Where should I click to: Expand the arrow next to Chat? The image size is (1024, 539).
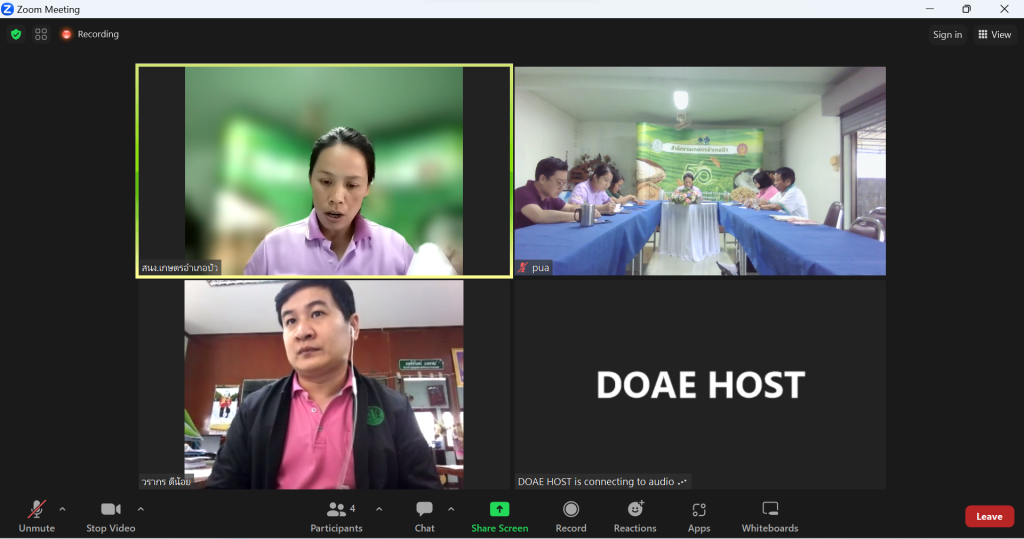coord(451,509)
